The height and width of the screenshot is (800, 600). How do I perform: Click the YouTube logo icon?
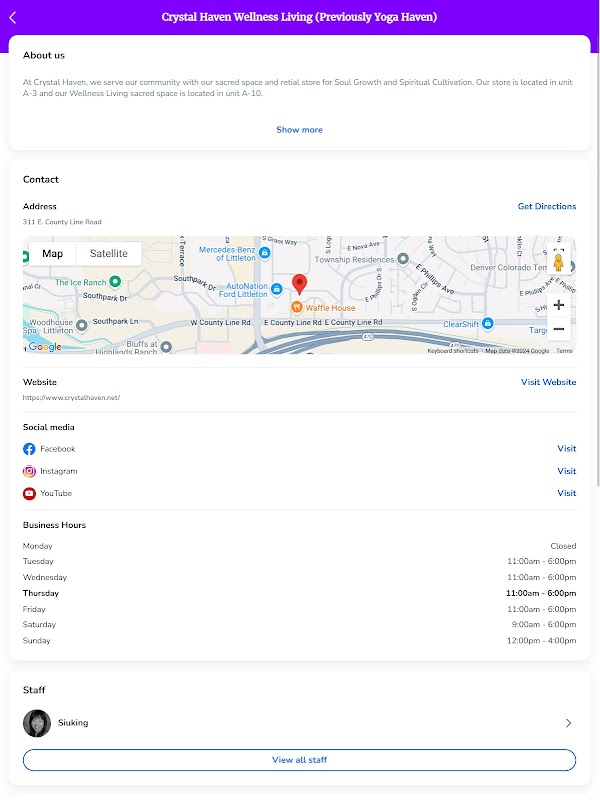coord(29,493)
